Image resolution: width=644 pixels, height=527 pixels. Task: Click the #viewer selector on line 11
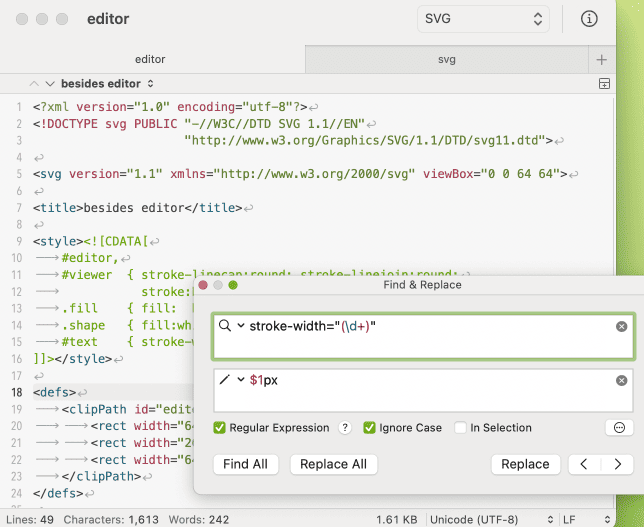pyautogui.click(x=87, y=275)
